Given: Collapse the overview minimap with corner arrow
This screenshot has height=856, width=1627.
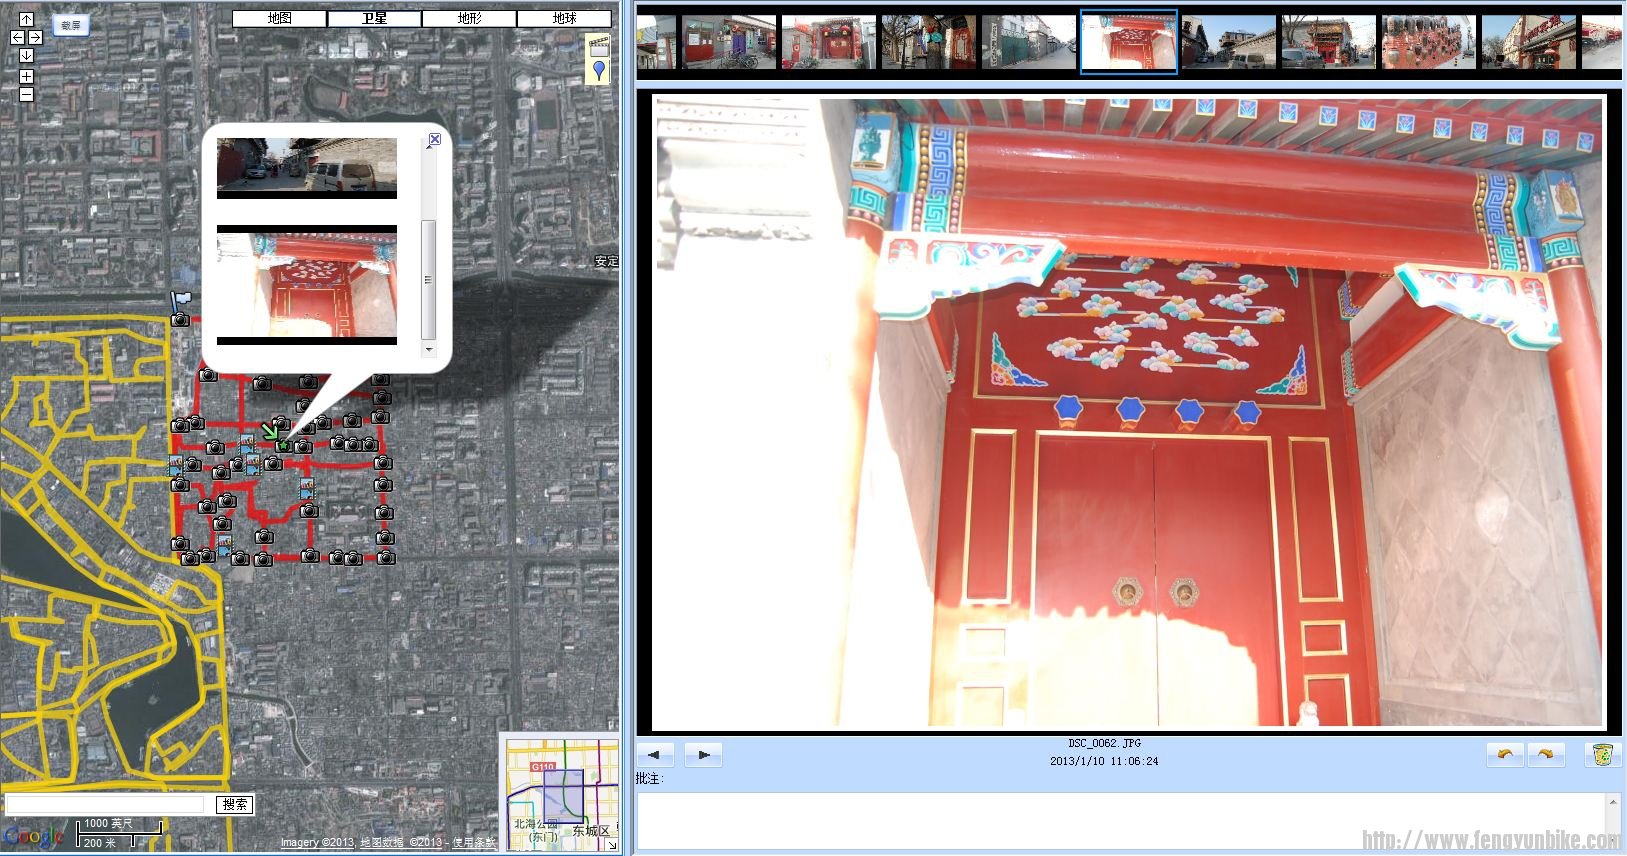Looking at the screenshot, I should pos(611,845).
